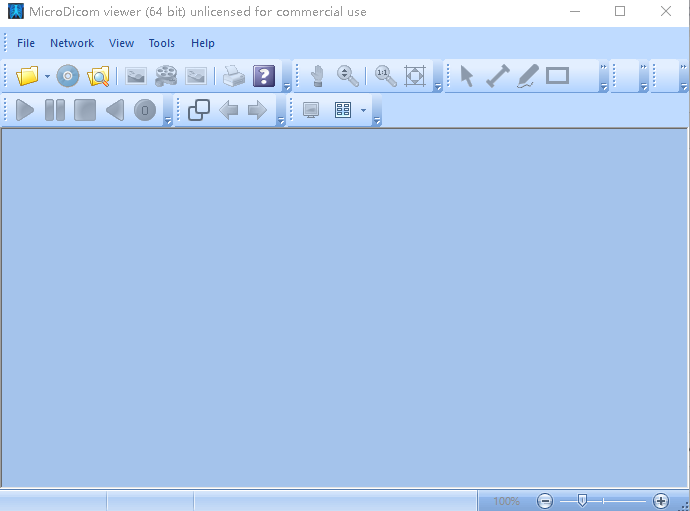690x511 pixels.
Task: Open the View menu
Action: 121,43
